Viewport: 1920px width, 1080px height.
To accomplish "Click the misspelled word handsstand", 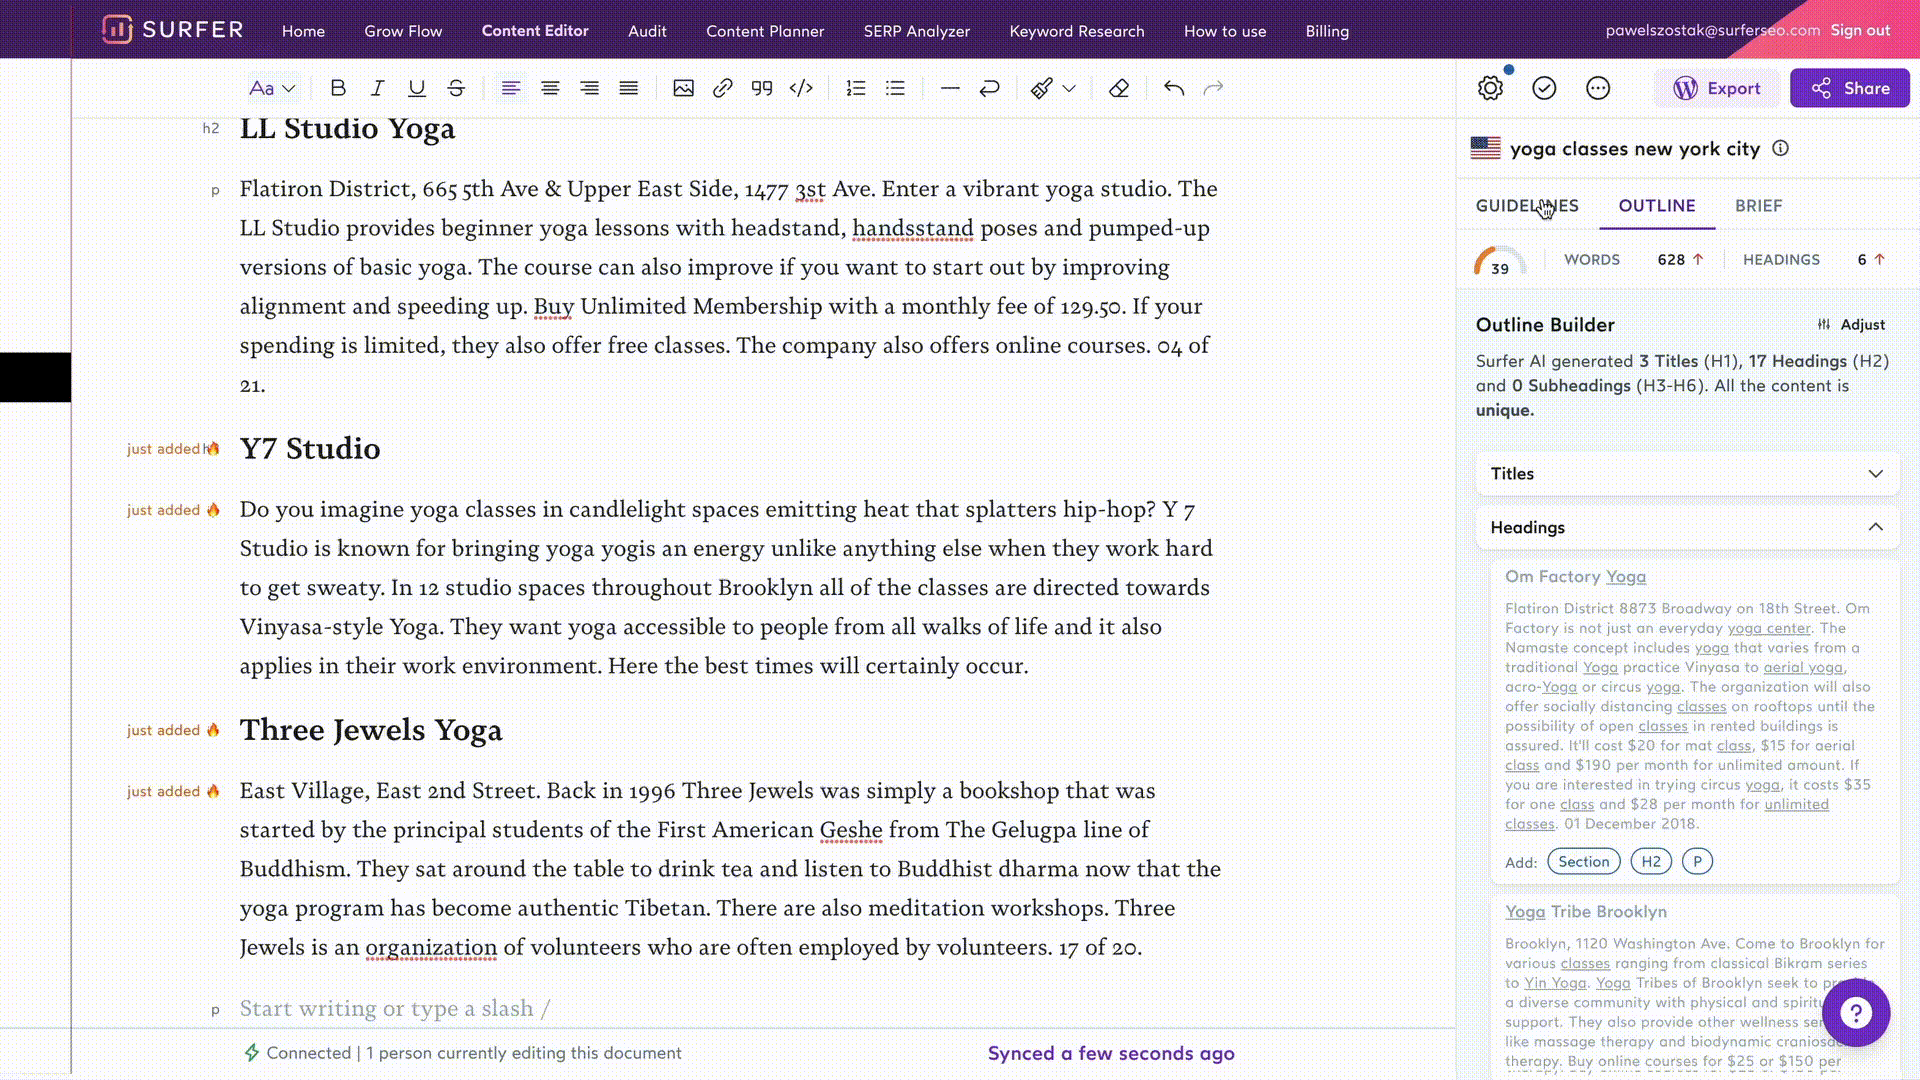I will 912,228.
